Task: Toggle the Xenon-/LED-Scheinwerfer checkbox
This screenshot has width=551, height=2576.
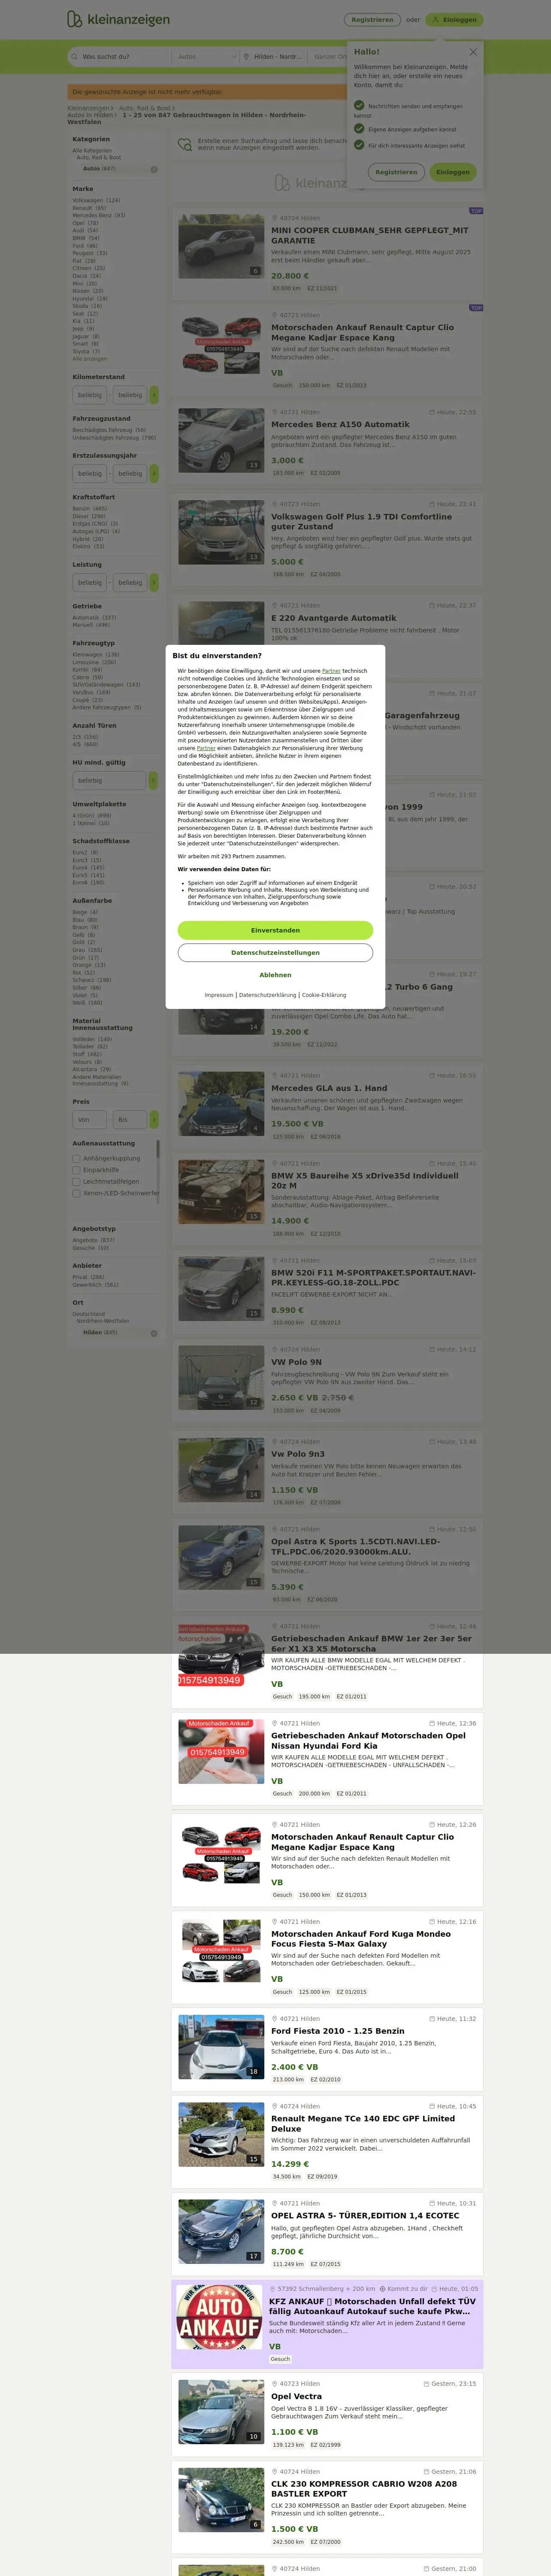Action: (x=77, y=1193)
